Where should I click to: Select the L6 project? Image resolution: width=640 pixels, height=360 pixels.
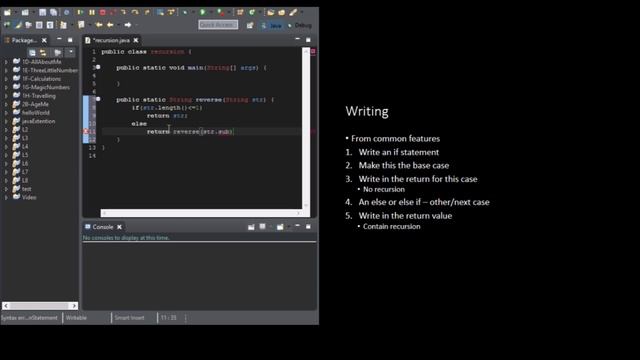24,164
